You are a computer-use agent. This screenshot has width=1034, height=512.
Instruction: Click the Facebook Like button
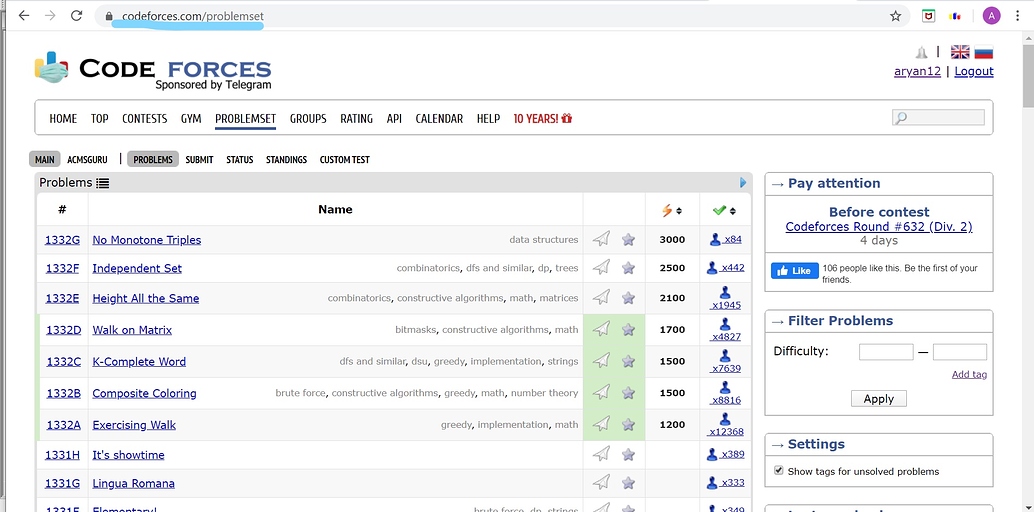pyautogui.click(x=795, y=271)
